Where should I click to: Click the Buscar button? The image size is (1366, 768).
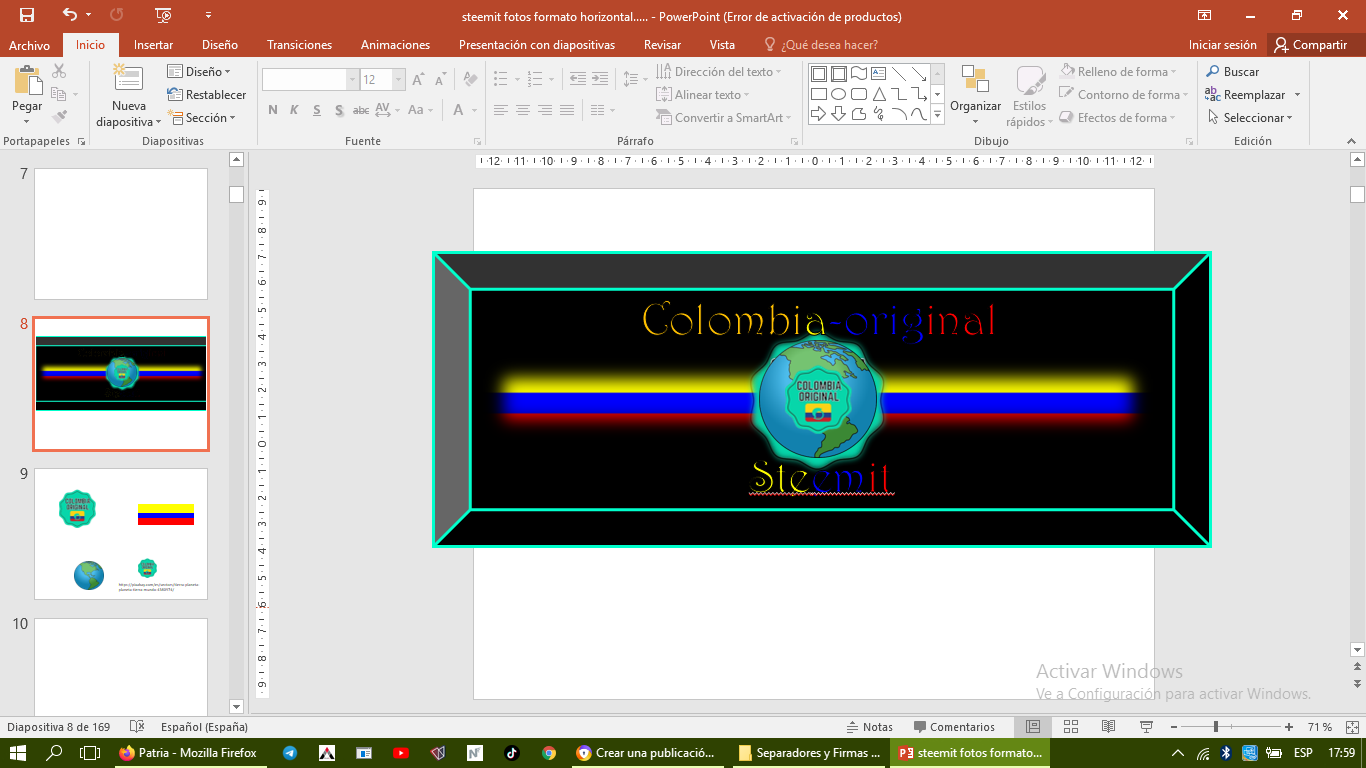point(1232,71)
